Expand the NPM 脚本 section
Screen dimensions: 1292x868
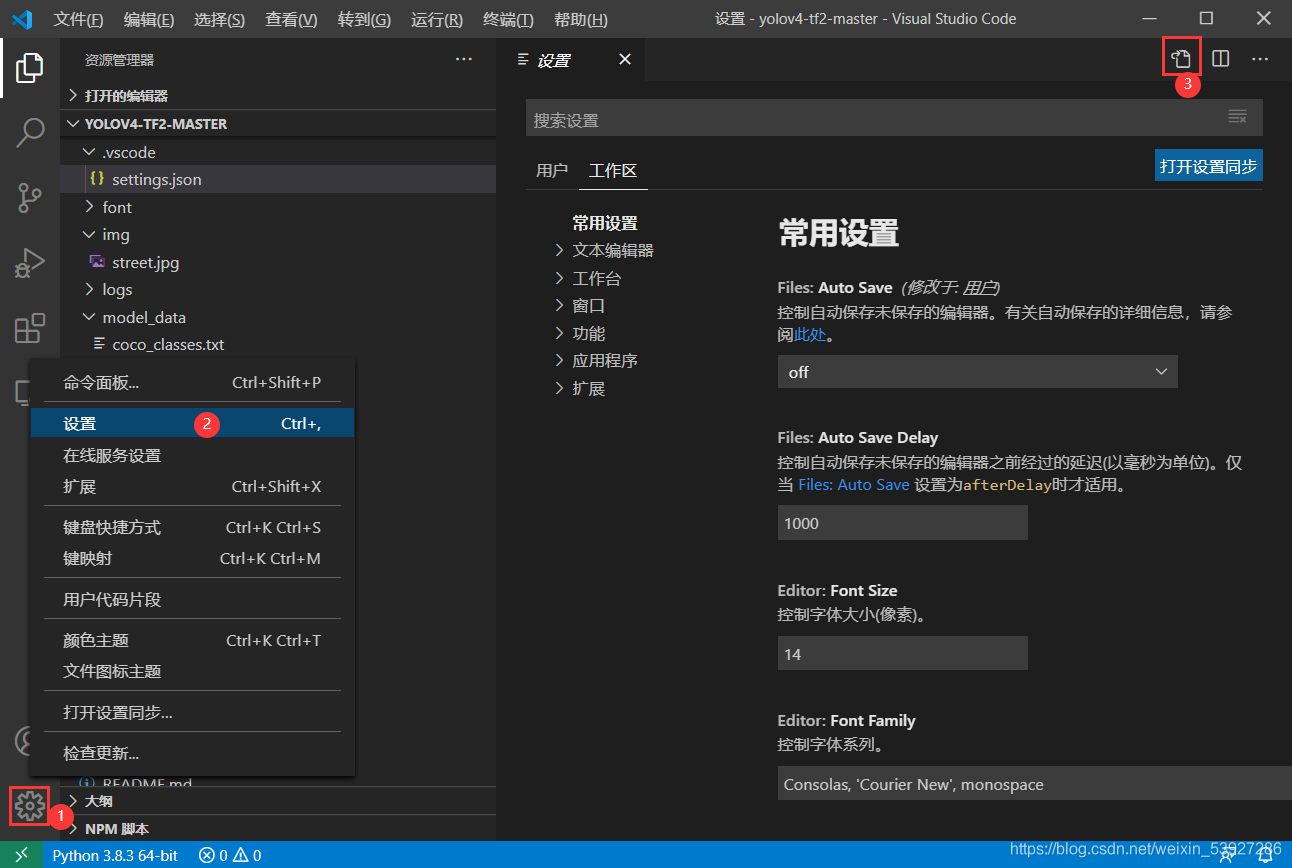click(x=278, y=829)
